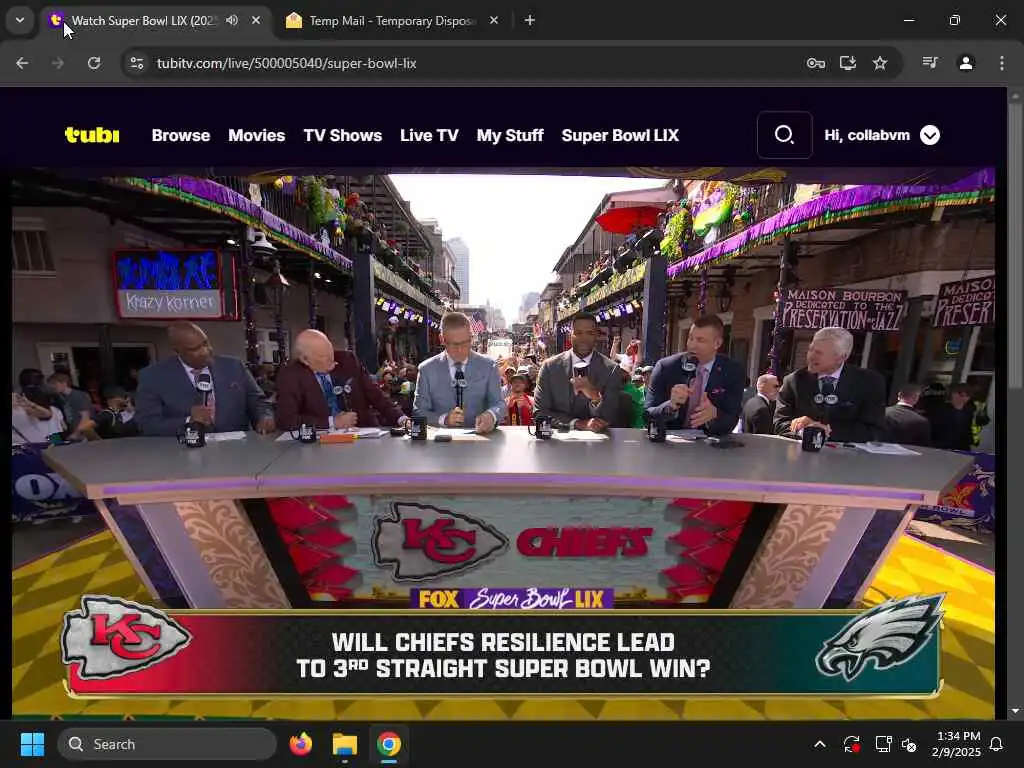Select Chrome icon in the taskbar
Image resolution: width=1024 pixels, height=768 pixels.
[x=389, y=744]
